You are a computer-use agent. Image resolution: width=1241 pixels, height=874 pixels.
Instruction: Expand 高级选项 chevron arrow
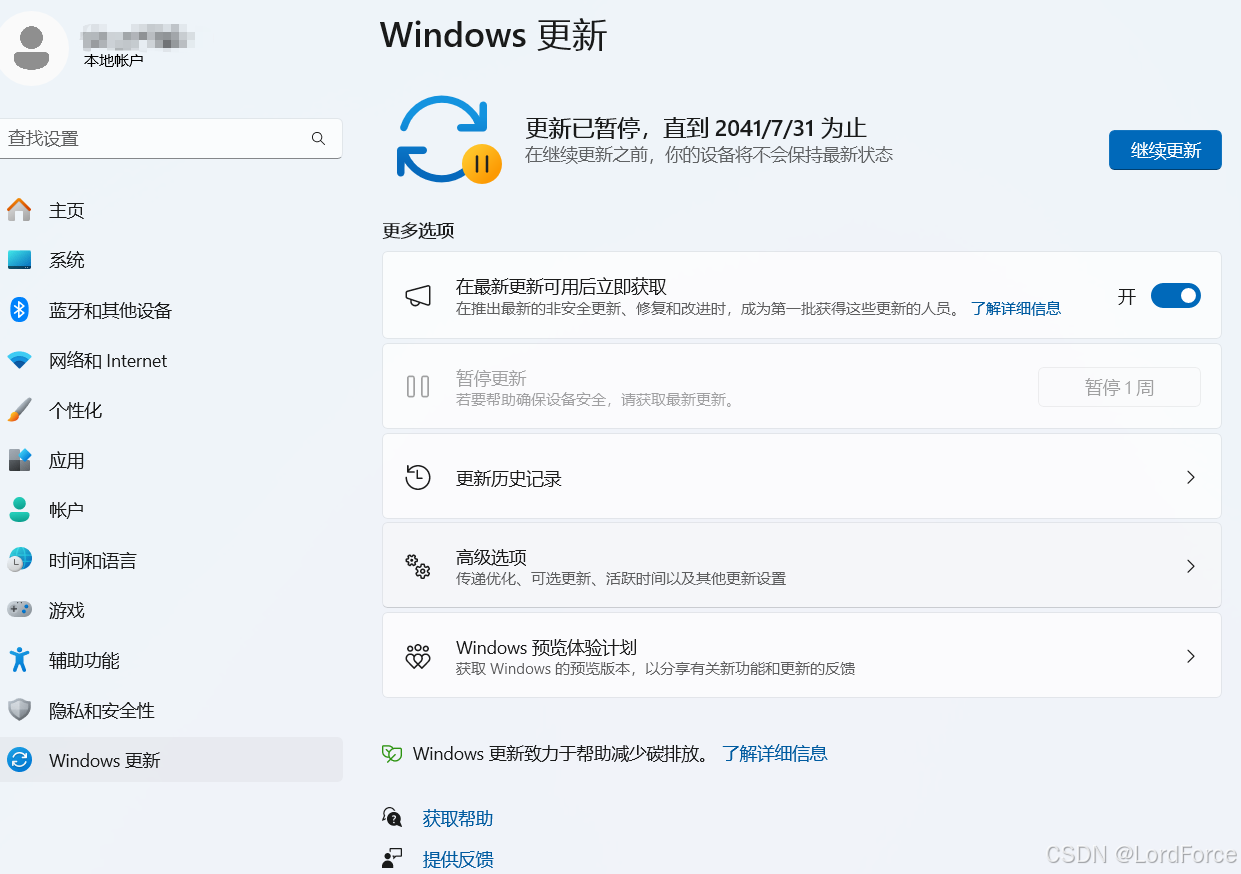(x=1190, y=566)
